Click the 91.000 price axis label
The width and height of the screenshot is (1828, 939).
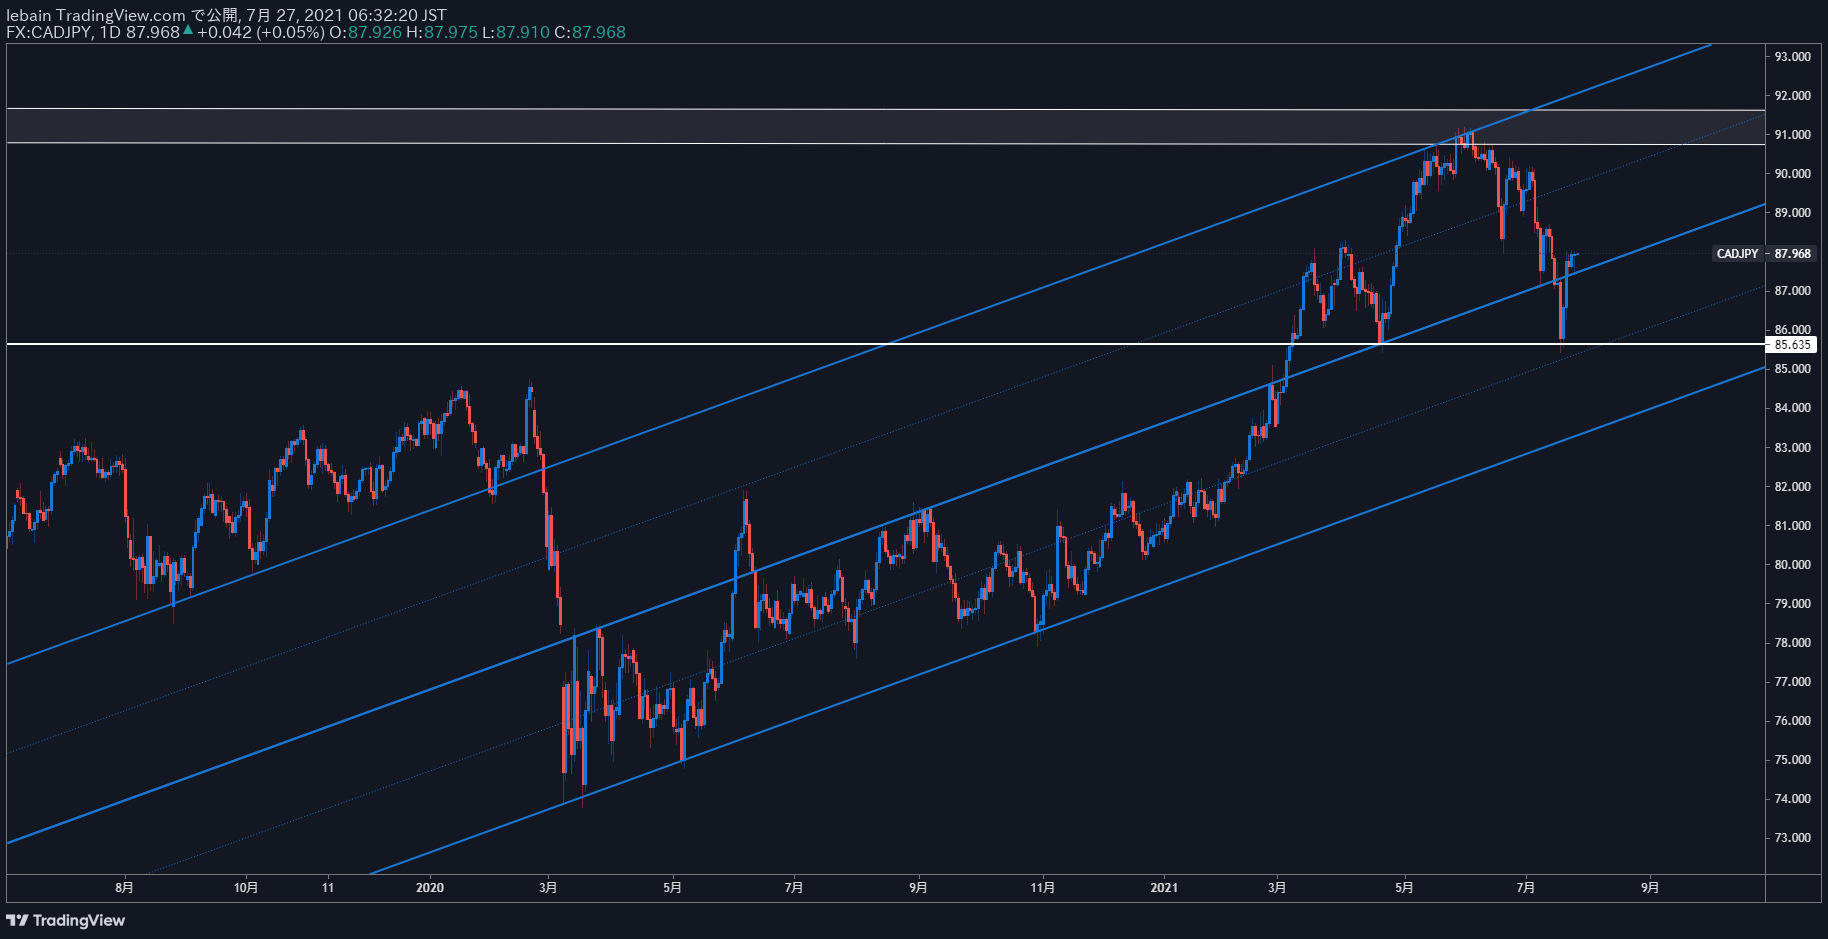tap(1792, 135)
